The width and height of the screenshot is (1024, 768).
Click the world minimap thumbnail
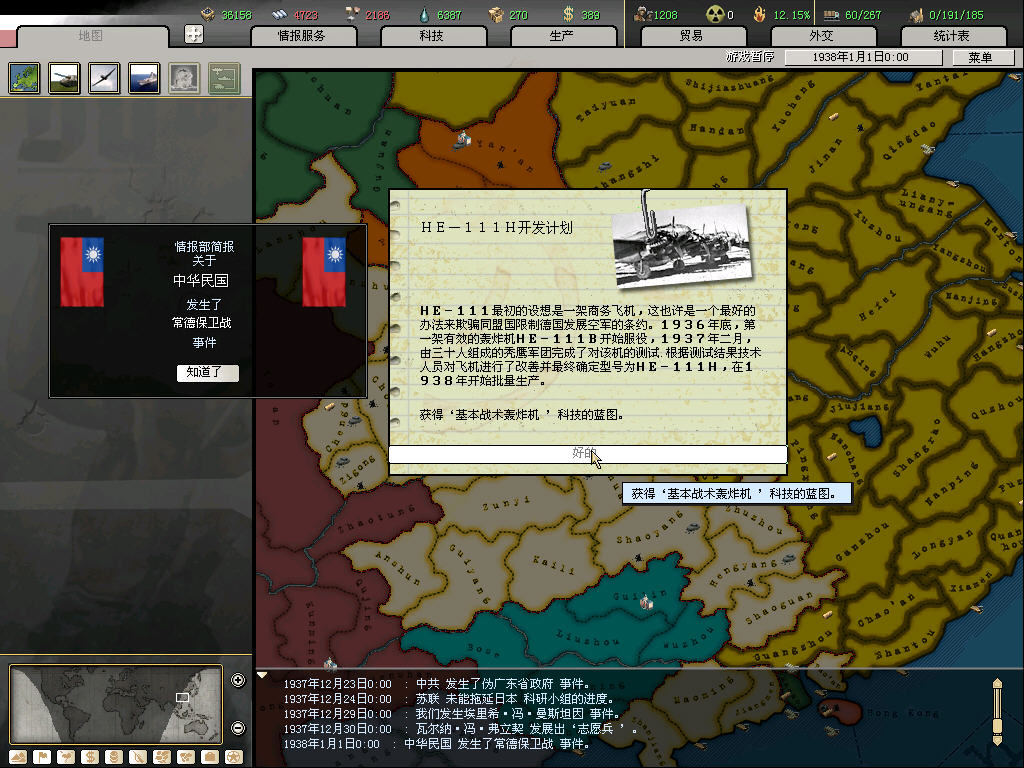(x=115, y=703)
